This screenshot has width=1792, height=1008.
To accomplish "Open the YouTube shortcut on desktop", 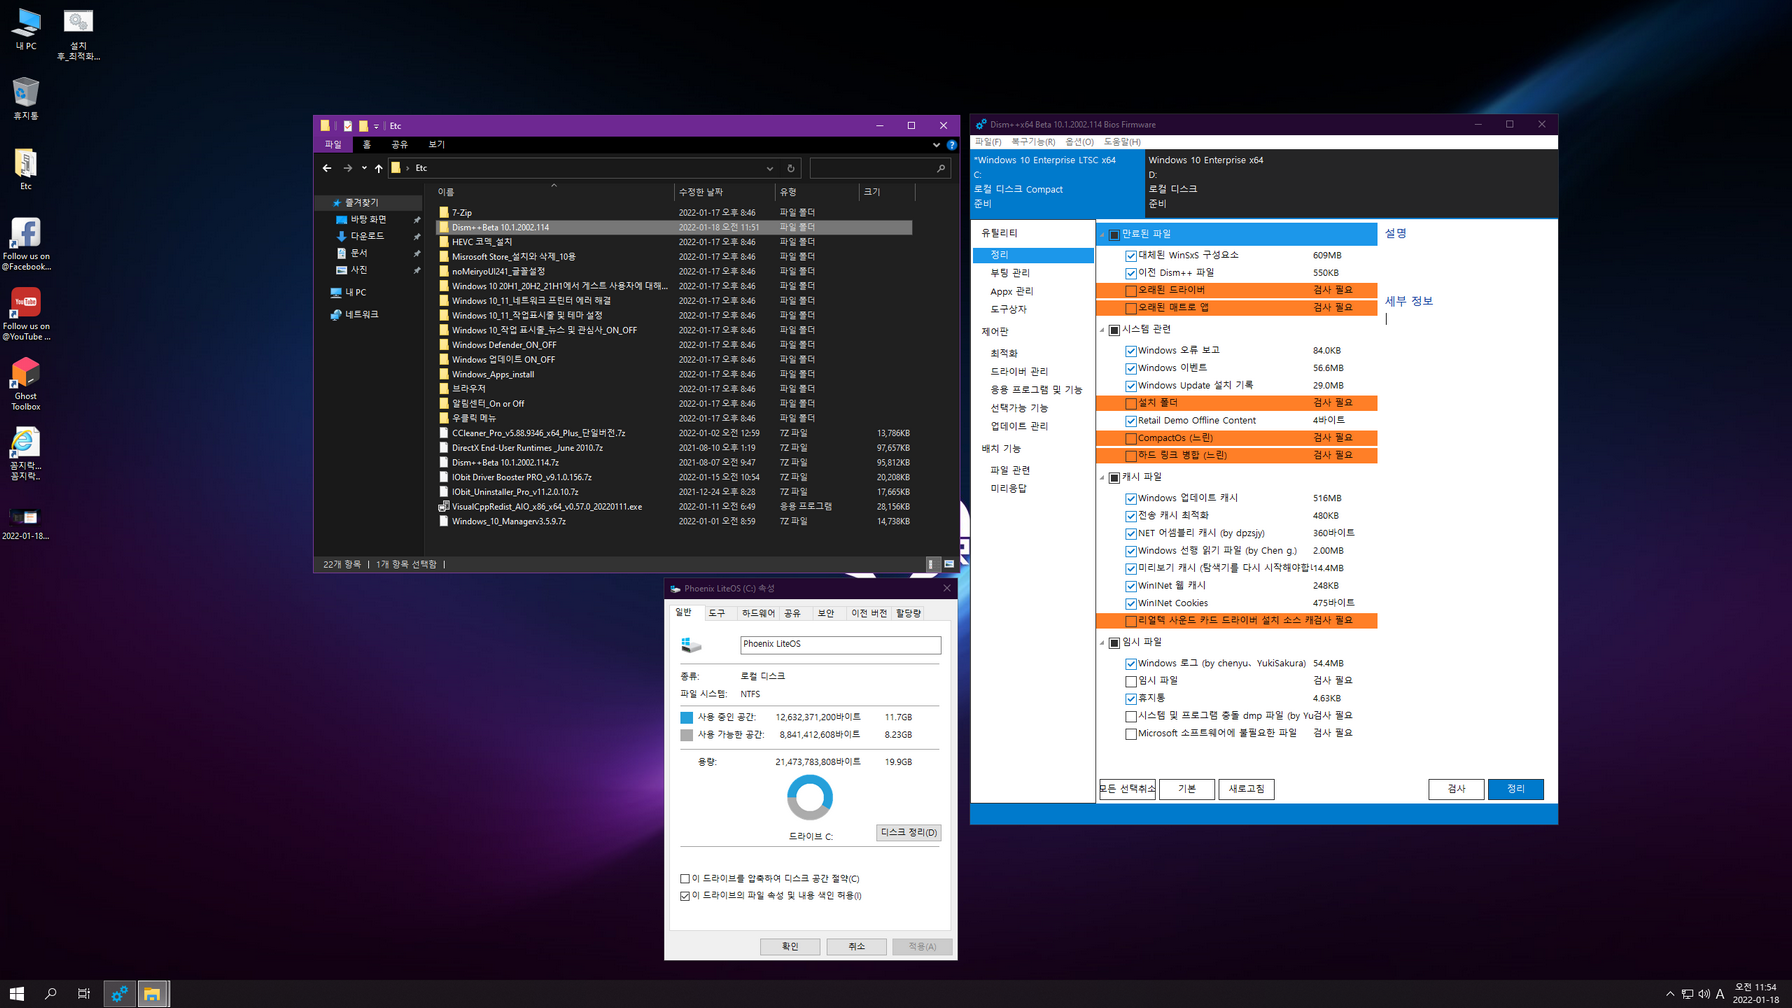I will 26,314.
